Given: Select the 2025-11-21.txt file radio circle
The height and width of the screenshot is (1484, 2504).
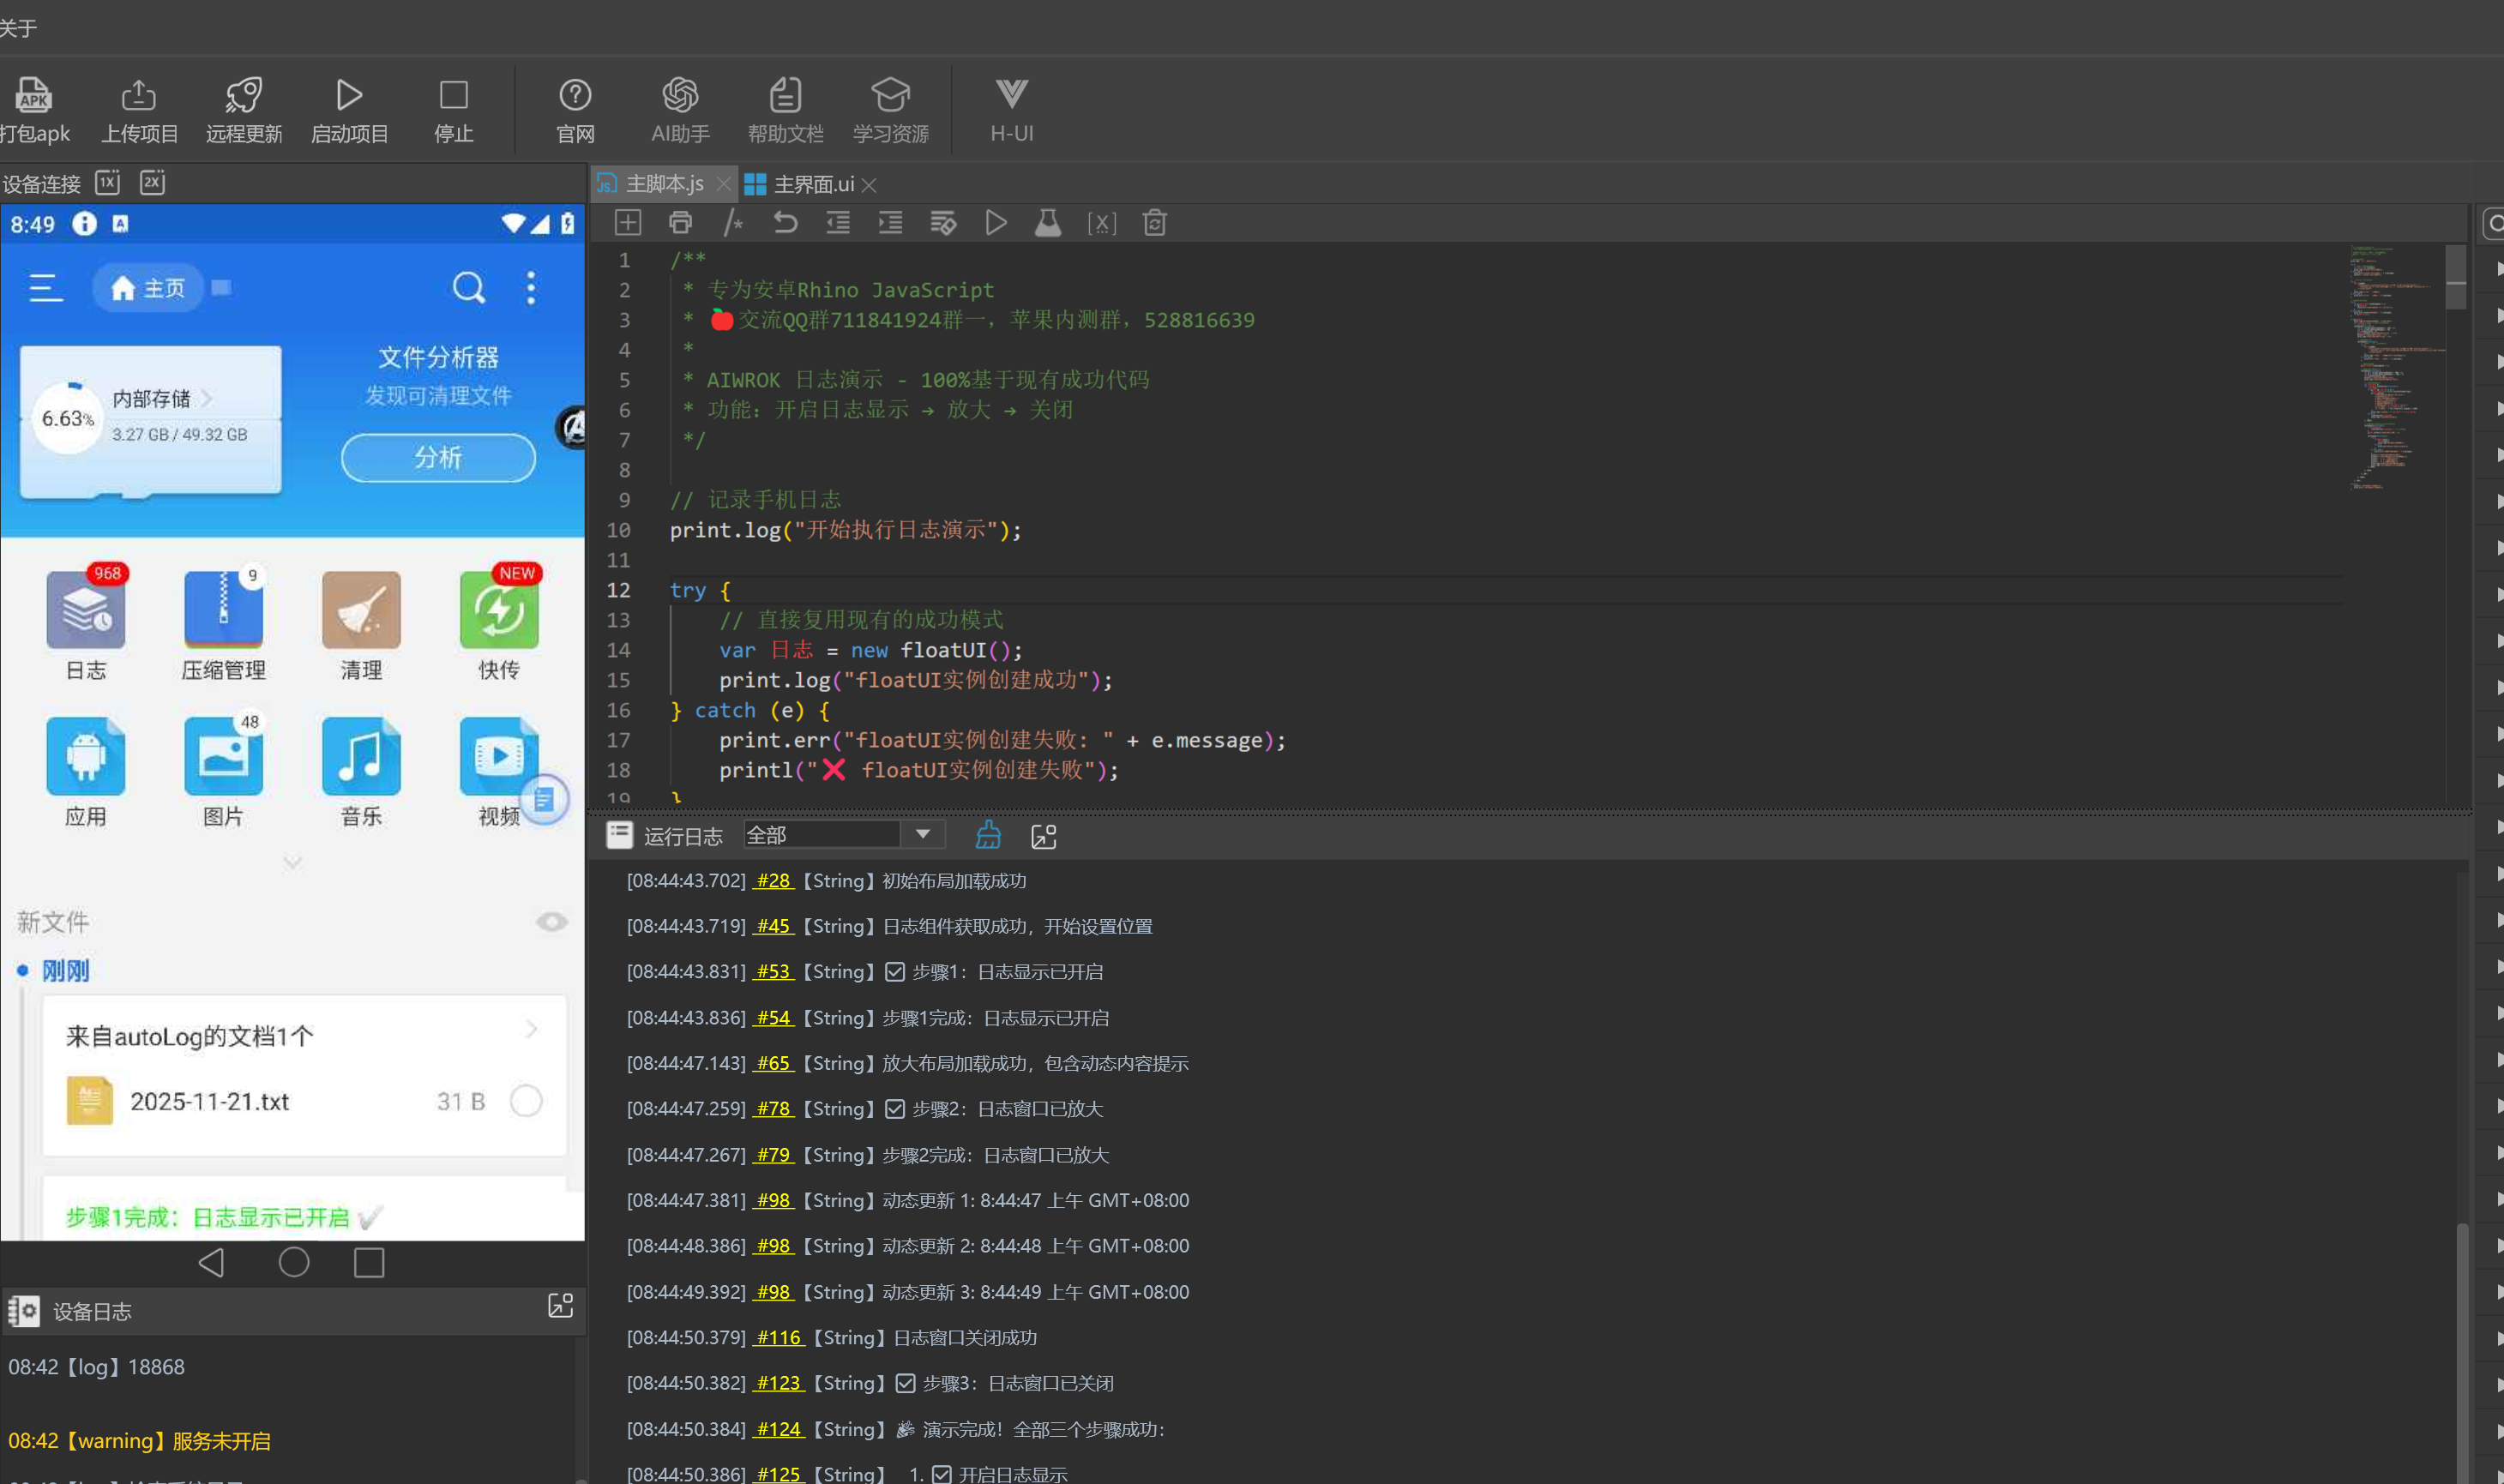Looking at the screenshot, I should coord(526,1101).
